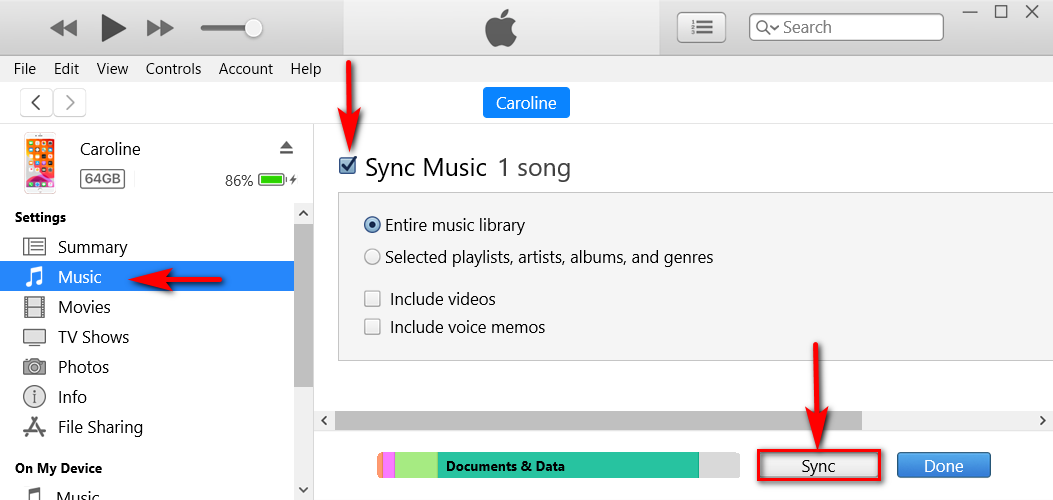Select the Photos camera icon in sidebar
Image resolution: width=1053 pixels, height=500 pixels.
pyautogui.click(x=34, y=367)
